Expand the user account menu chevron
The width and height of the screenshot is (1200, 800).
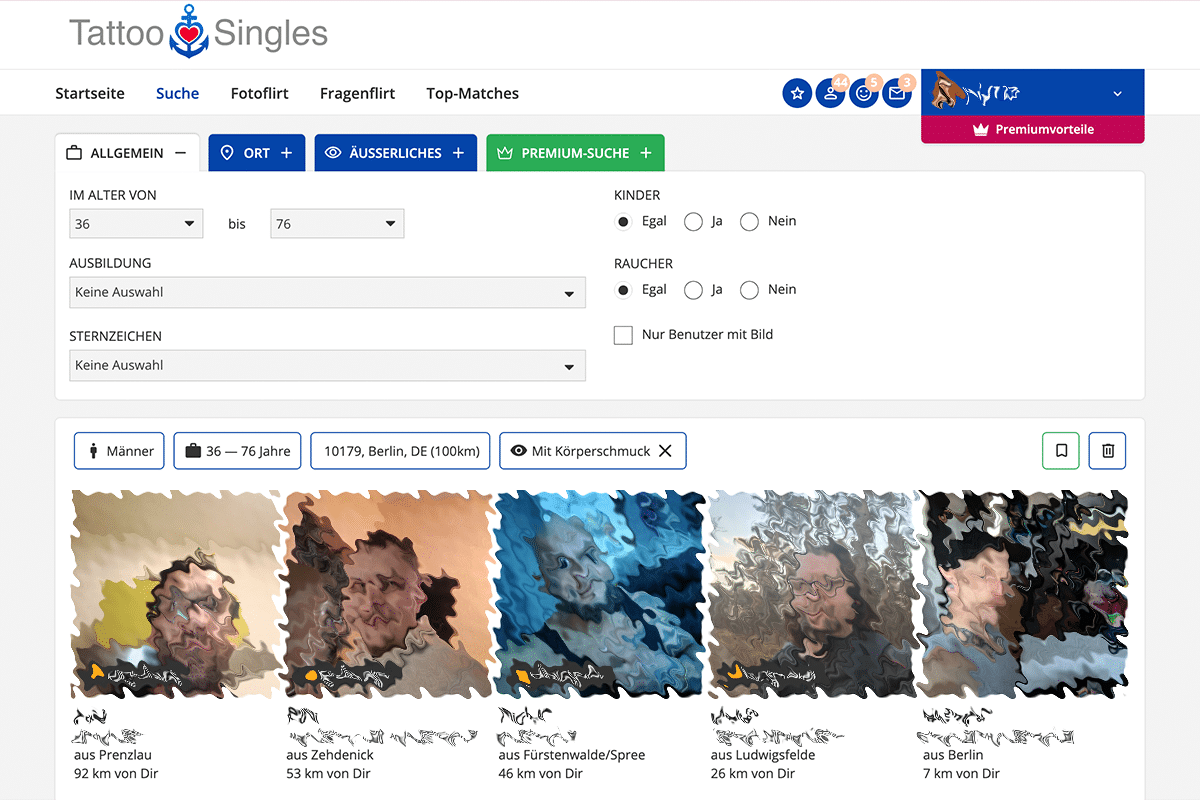1117,94
